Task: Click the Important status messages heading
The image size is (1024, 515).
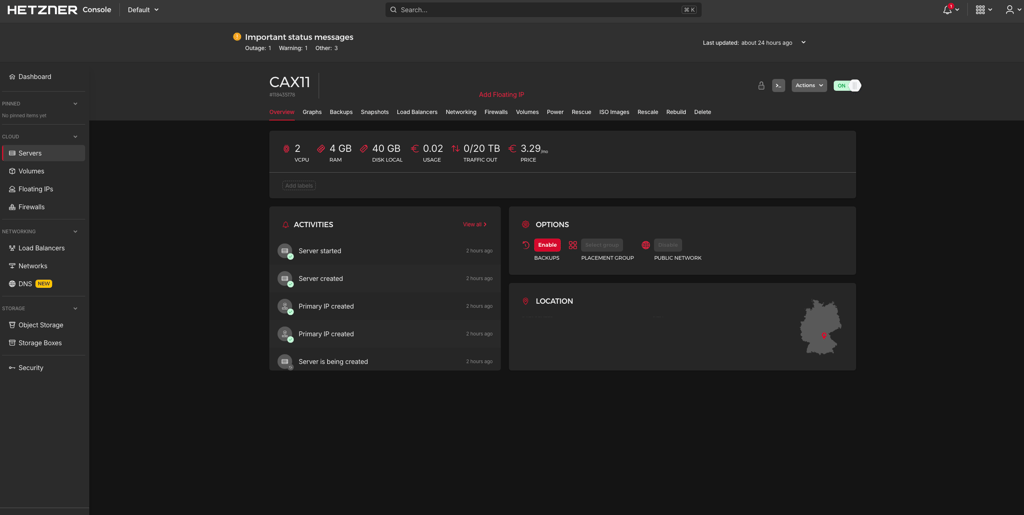Action: (x=299, y=37)
